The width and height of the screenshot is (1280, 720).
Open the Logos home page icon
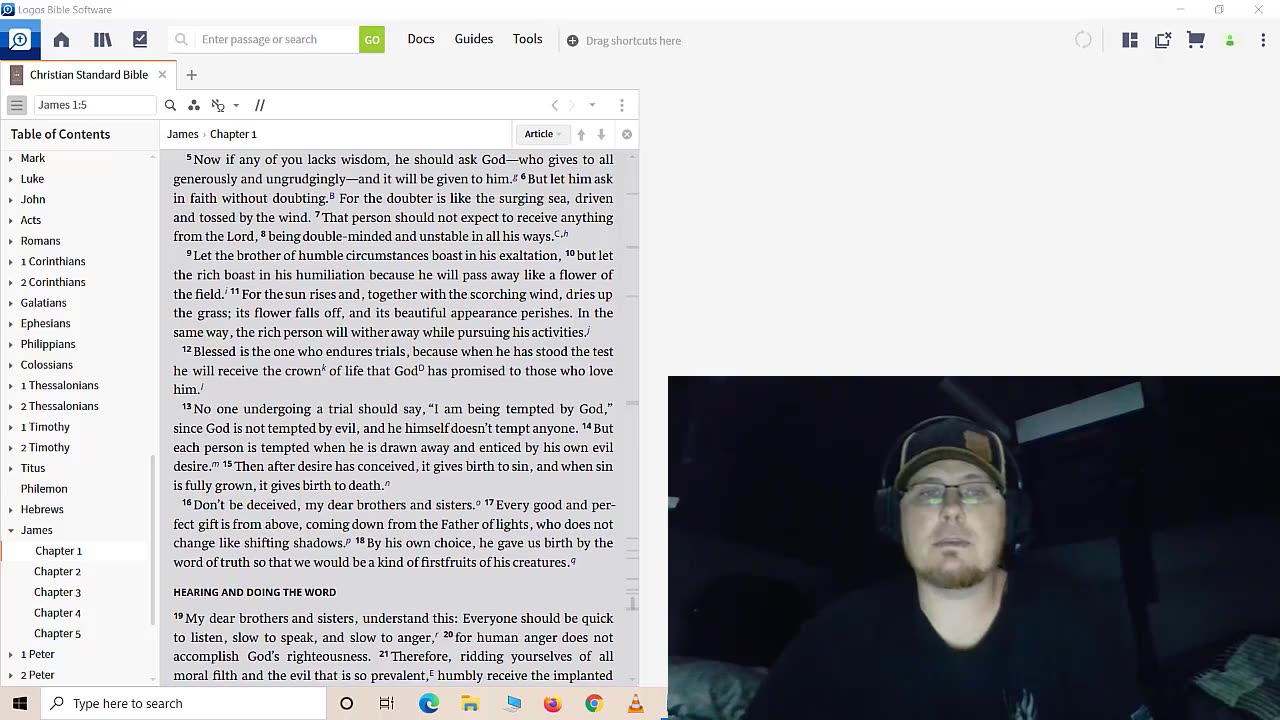click(61, 40)
